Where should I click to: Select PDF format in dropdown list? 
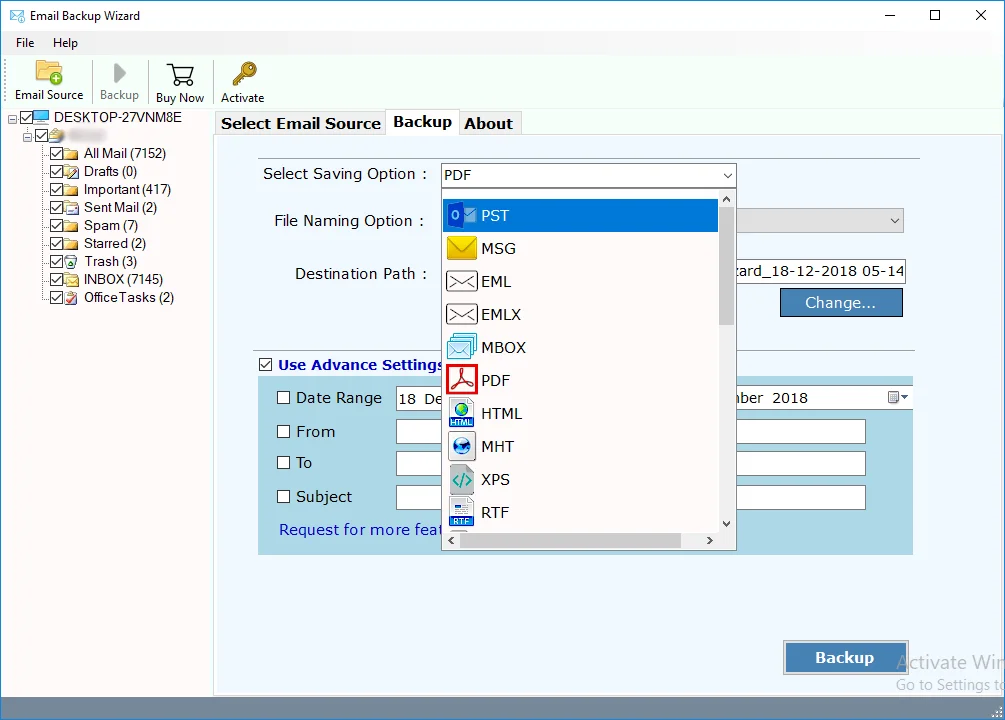coord(580,381)
